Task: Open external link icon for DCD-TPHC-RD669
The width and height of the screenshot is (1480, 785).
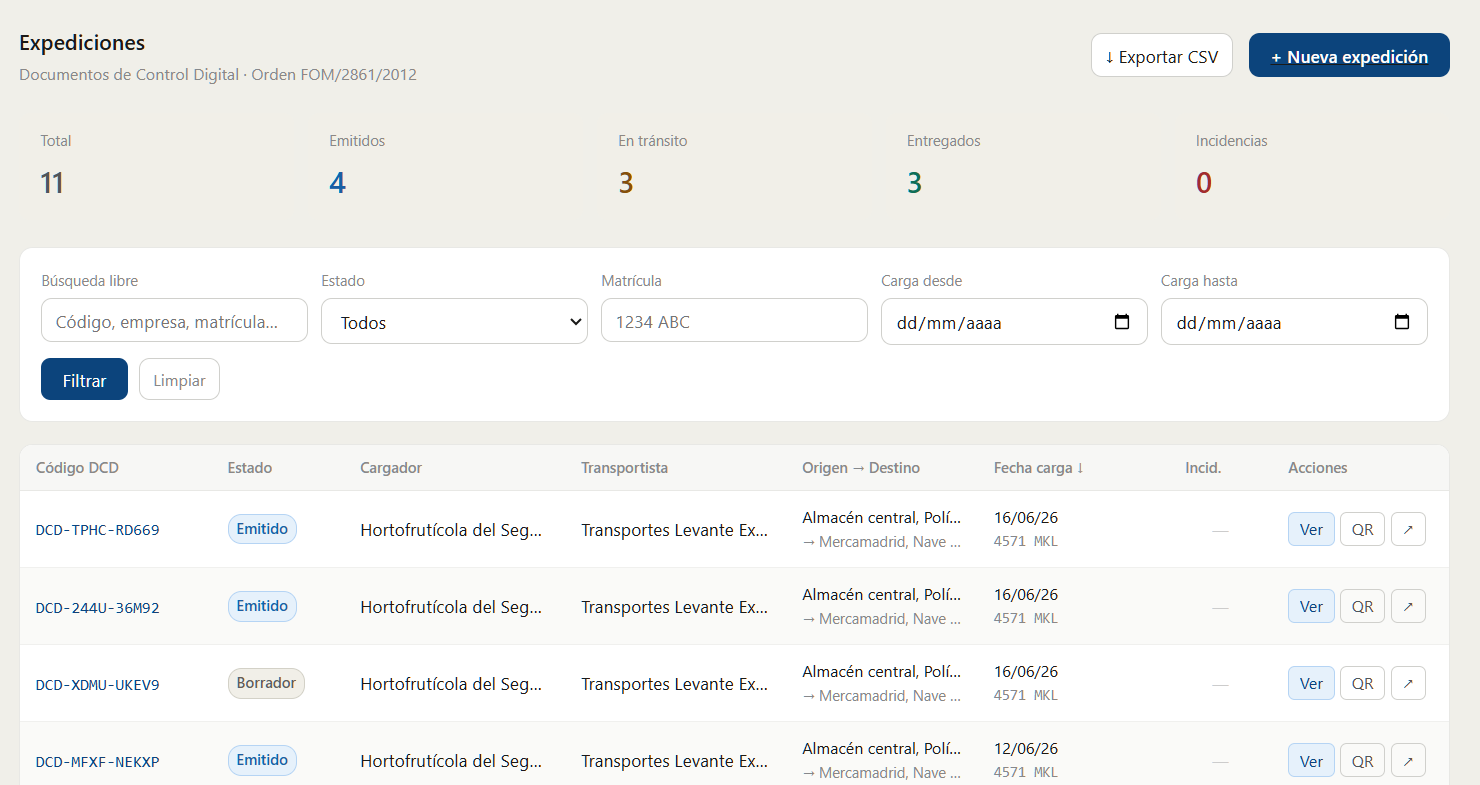Action: (1408, 529)
